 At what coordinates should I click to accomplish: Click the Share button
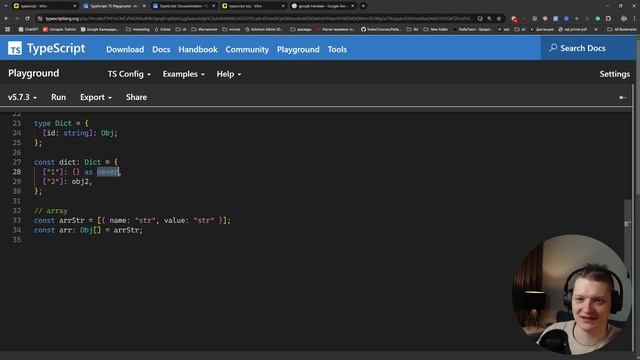[x=136, y=98]
